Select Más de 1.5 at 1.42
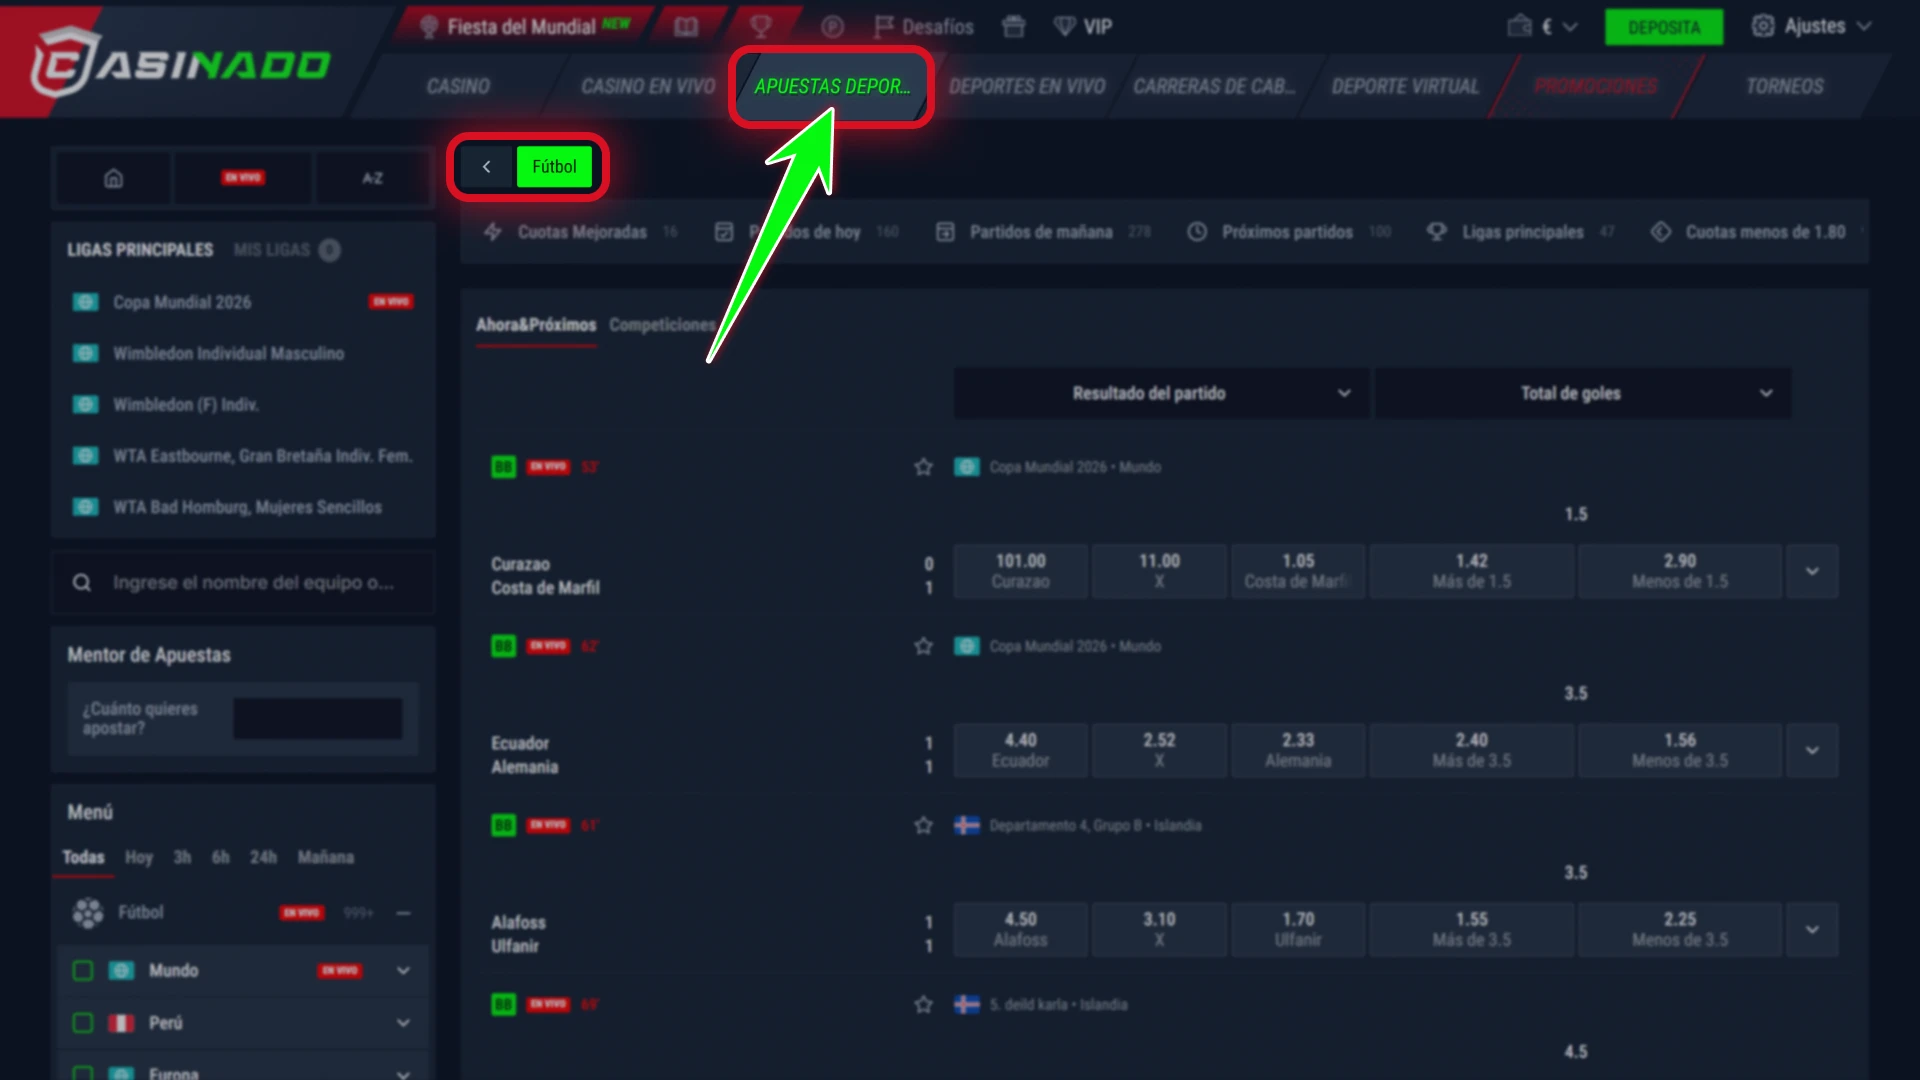This screenshot has height=1080, width=1920. click(x=1471, y=571)
